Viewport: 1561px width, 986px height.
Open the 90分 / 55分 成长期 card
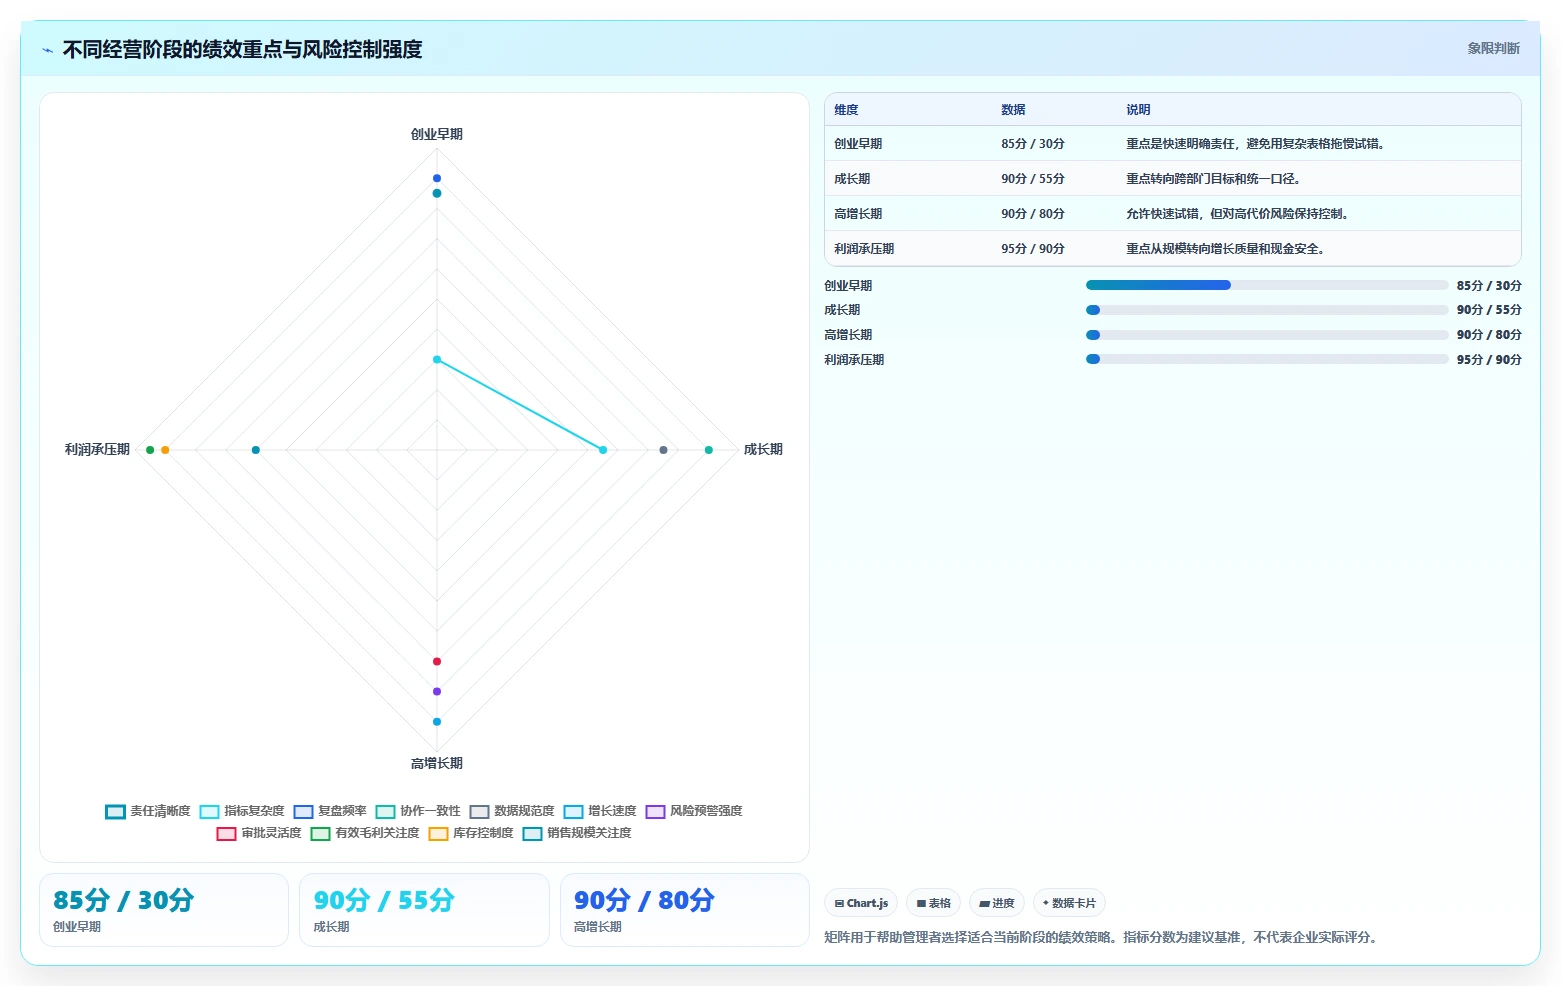pyautogui.click(x=424, y=910)
